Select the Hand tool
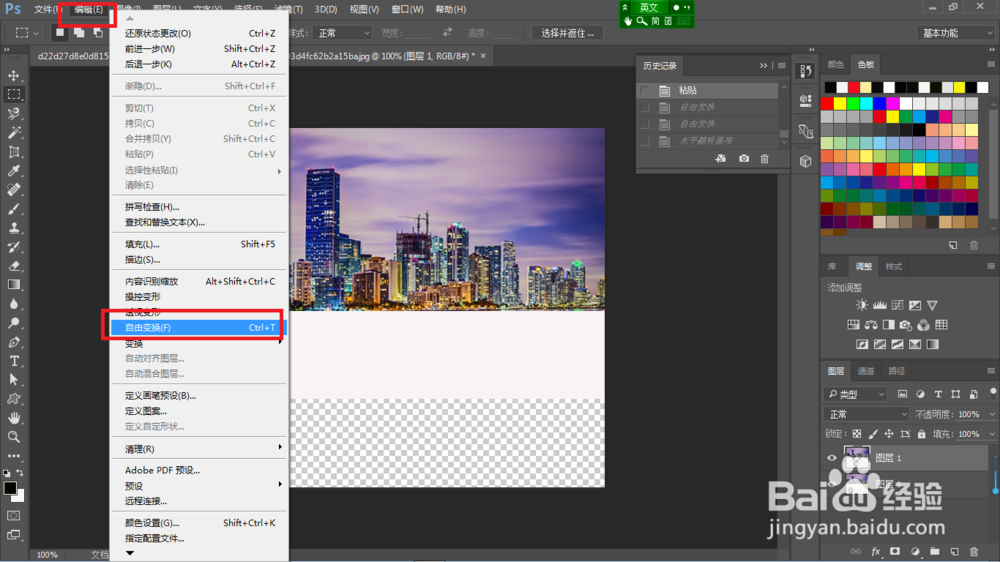 point(13,418)
